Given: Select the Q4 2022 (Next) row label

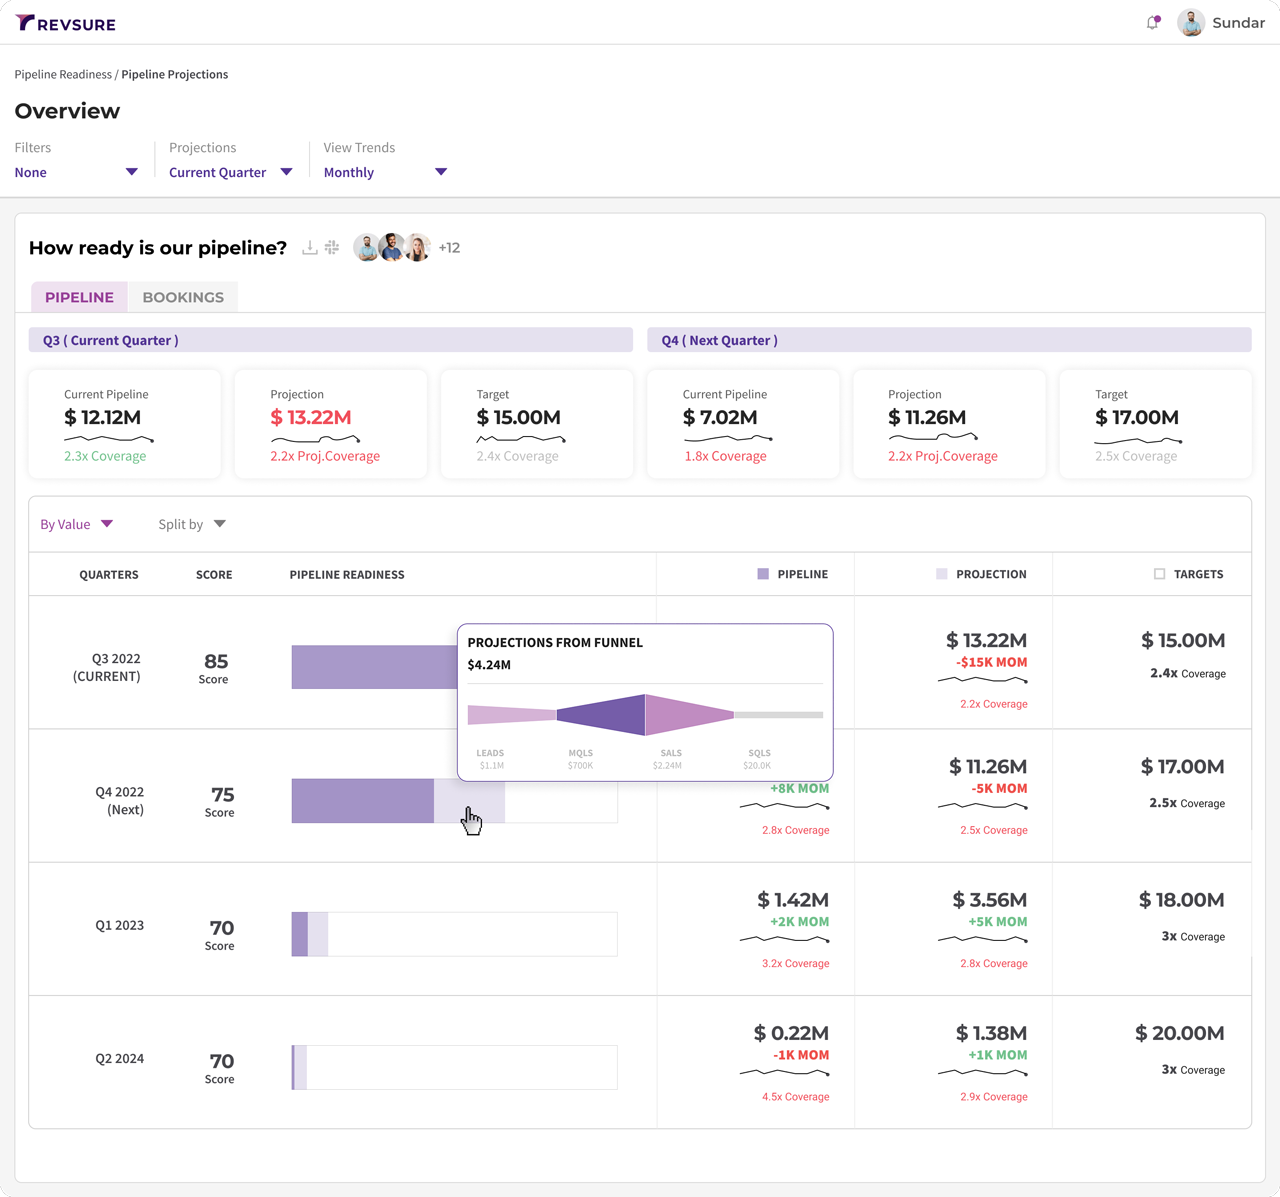Looking at the screenshot, I should pyautogui.click(x=119, y=801).
